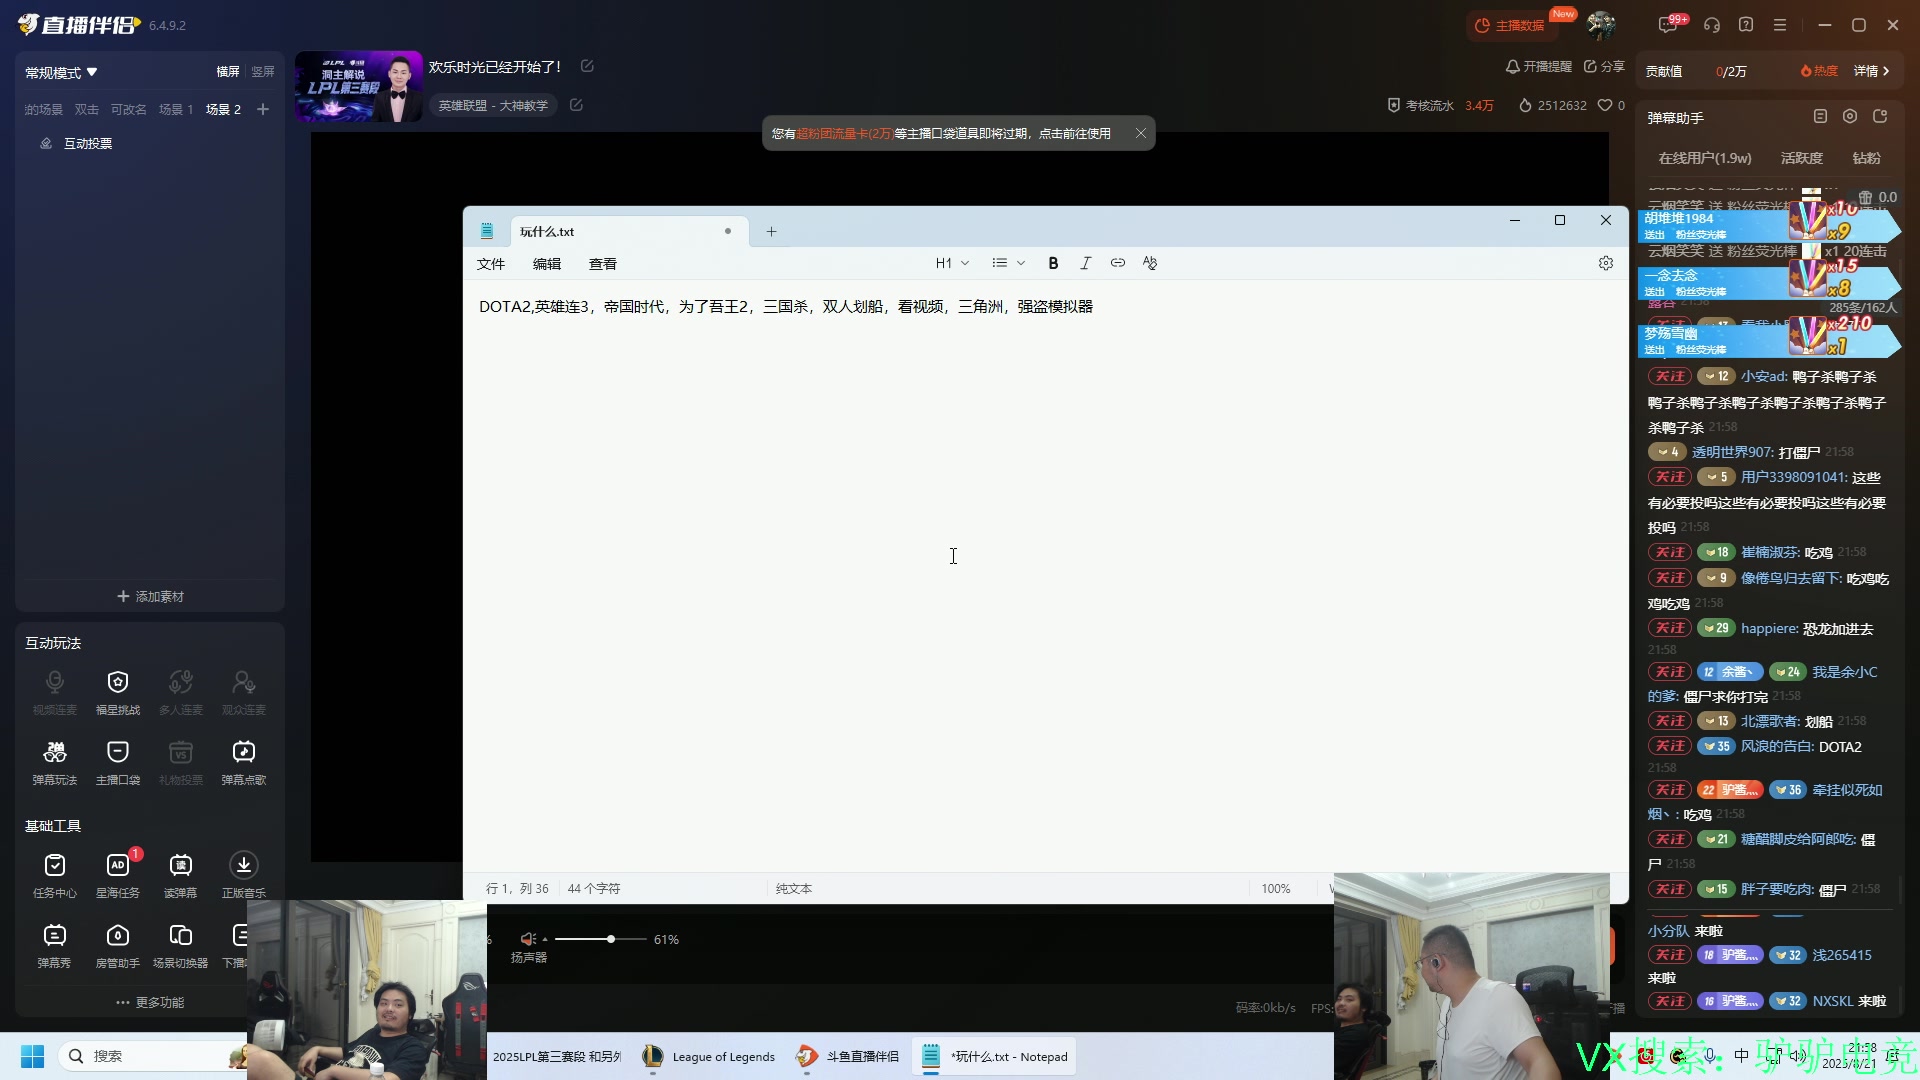Image resolution: width=1920 pixels, height=1080 pixels.
Task: Open 文件 menu in Notepad
Action: pyautogui.click(x=491, y=264)
